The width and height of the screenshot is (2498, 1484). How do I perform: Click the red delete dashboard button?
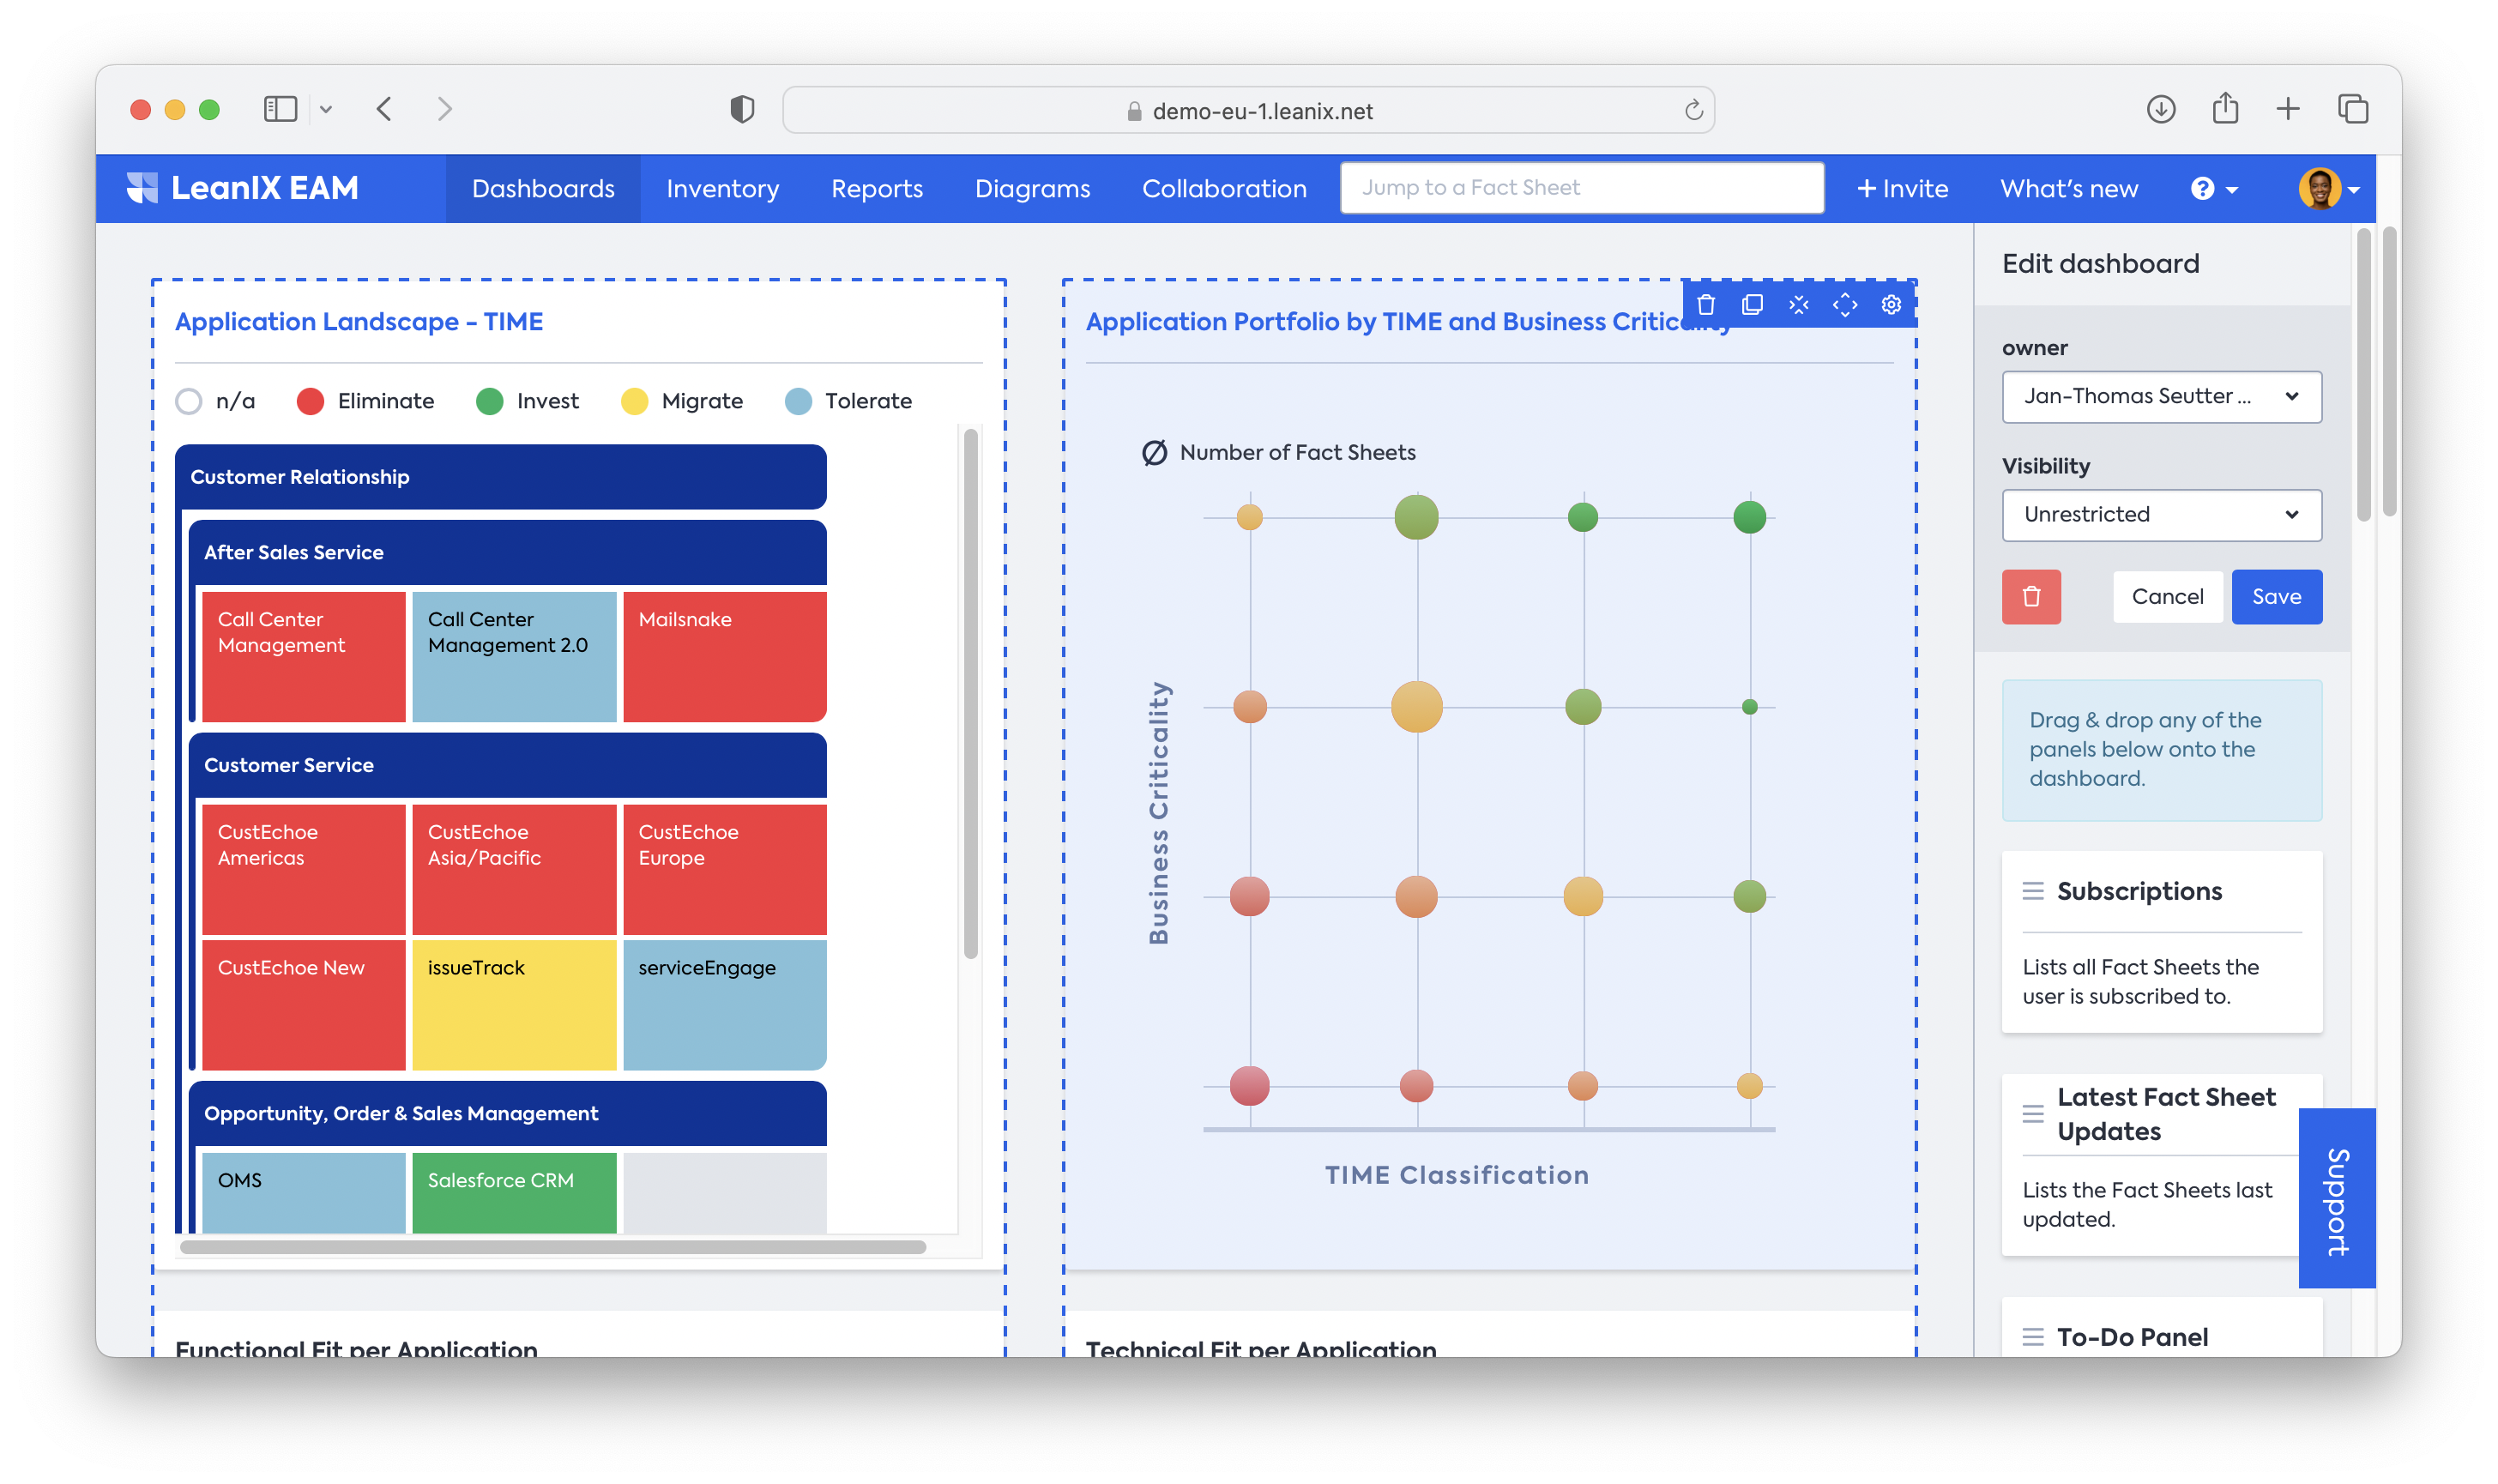pyautogui.click(x=2031, y=597)
